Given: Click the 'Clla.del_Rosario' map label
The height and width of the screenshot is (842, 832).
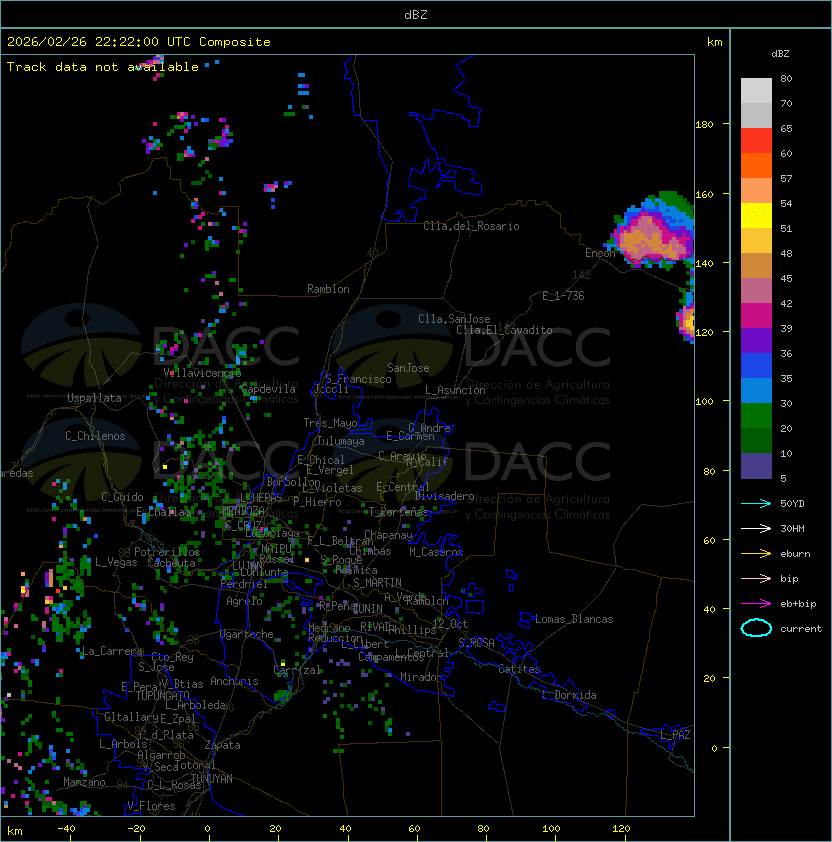Looking at the screenshot, I should point(471,226).
